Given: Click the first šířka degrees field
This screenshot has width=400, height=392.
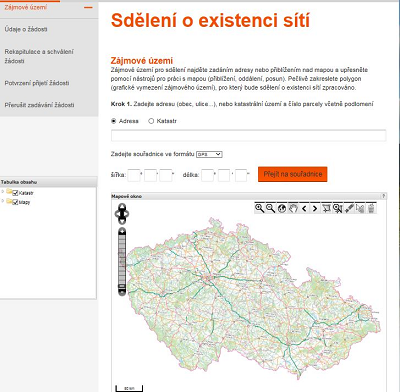Looking at the screenshot, I should pyautogui.click(x=134, y=175).
